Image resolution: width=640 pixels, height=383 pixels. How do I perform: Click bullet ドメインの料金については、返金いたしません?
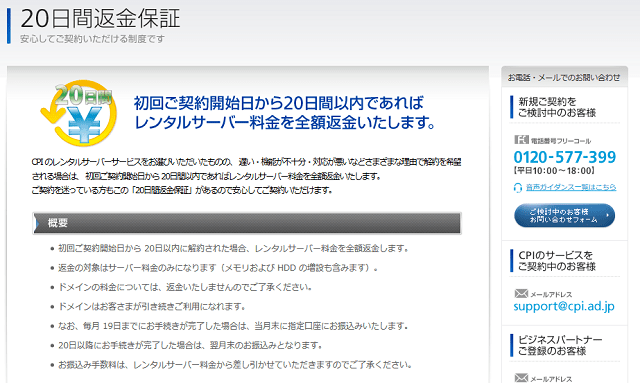pyautogui.click(x=185, y=287)
